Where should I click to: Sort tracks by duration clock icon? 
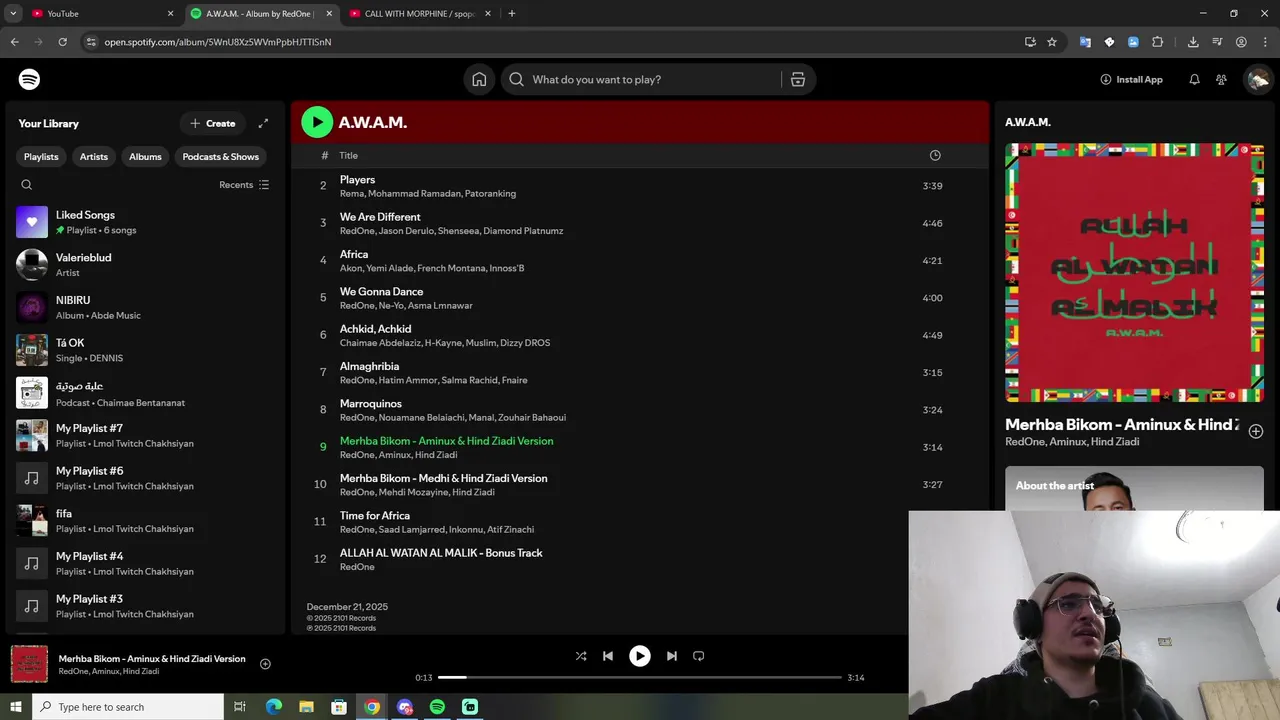tap(935, 155)
